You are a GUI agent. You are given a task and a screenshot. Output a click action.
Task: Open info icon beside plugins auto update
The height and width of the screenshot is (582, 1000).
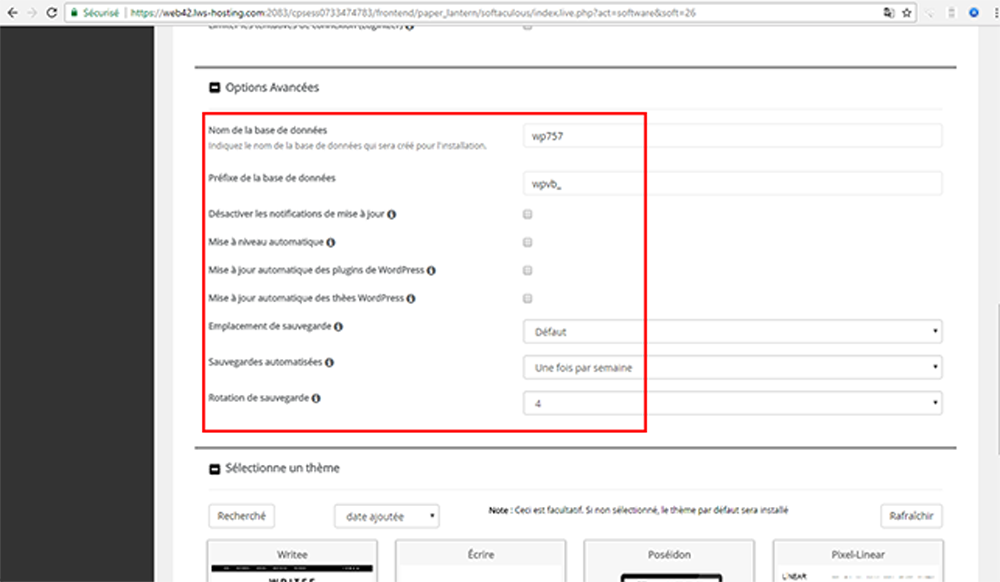(431, 270)
